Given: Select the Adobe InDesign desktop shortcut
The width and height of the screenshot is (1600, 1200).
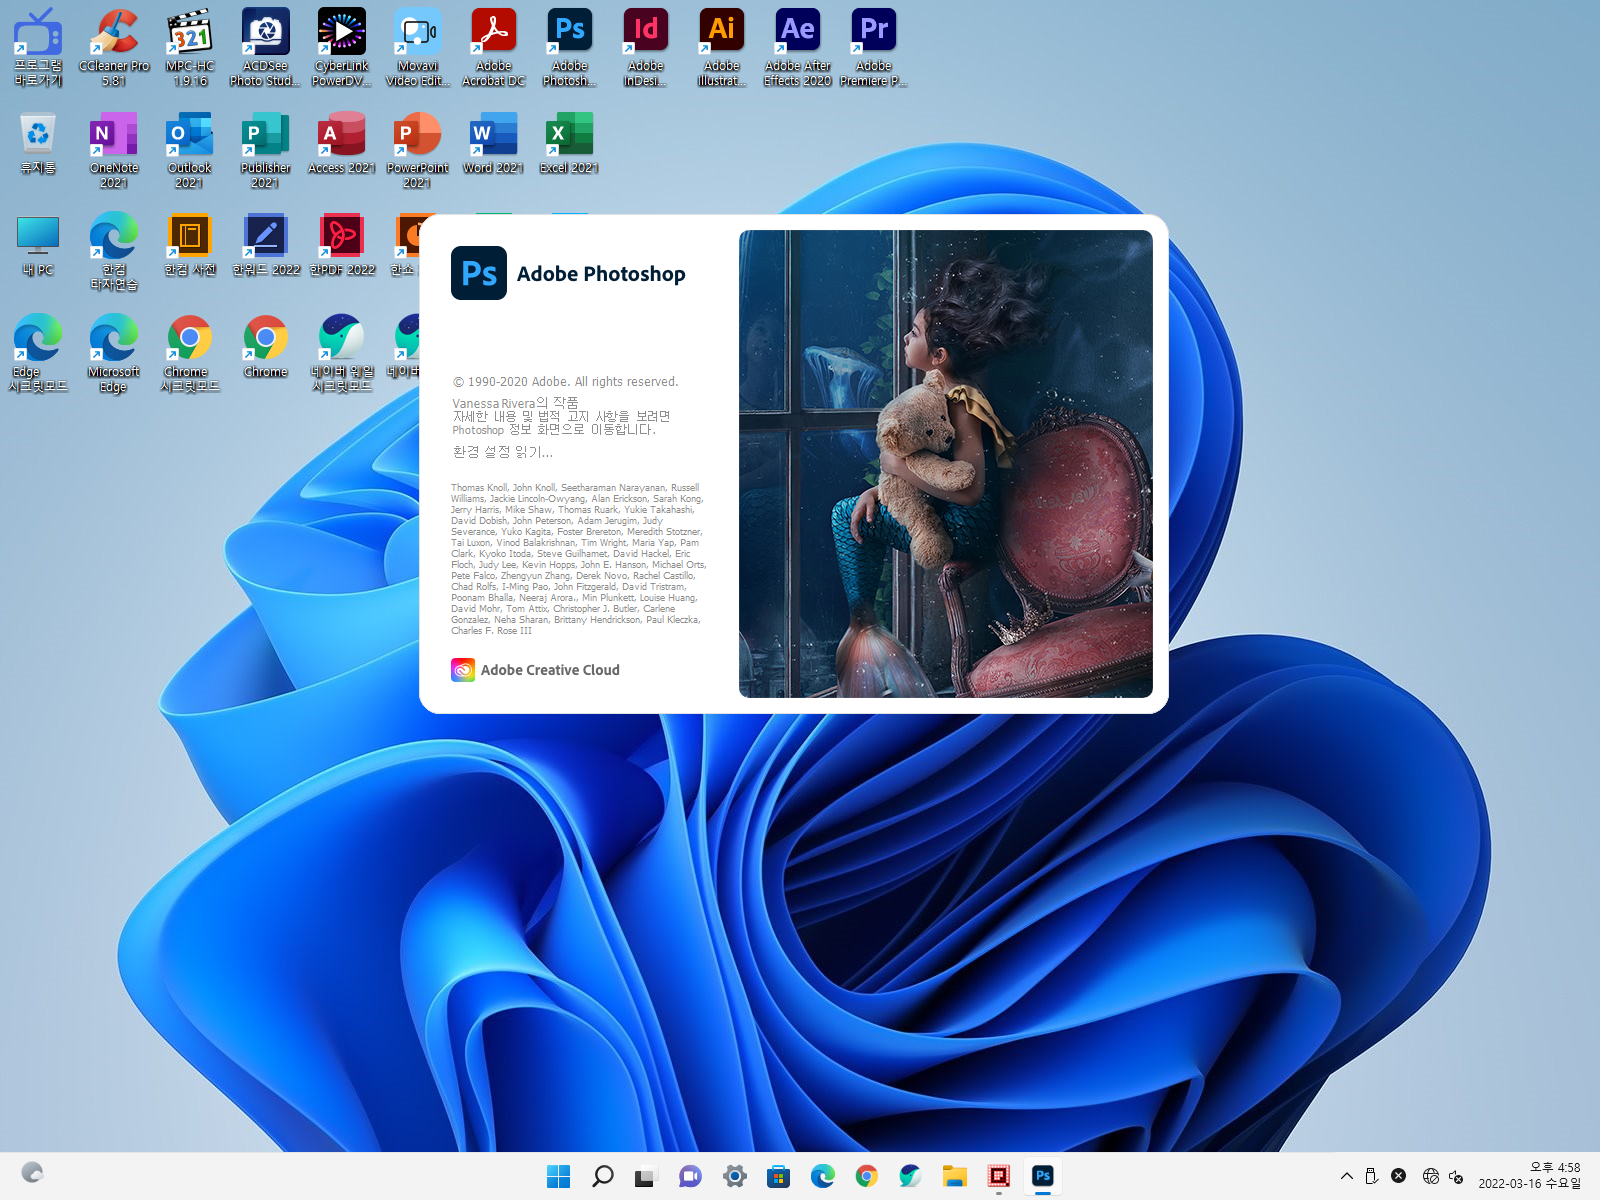Looking at the screenshot, I should [646, 47].
